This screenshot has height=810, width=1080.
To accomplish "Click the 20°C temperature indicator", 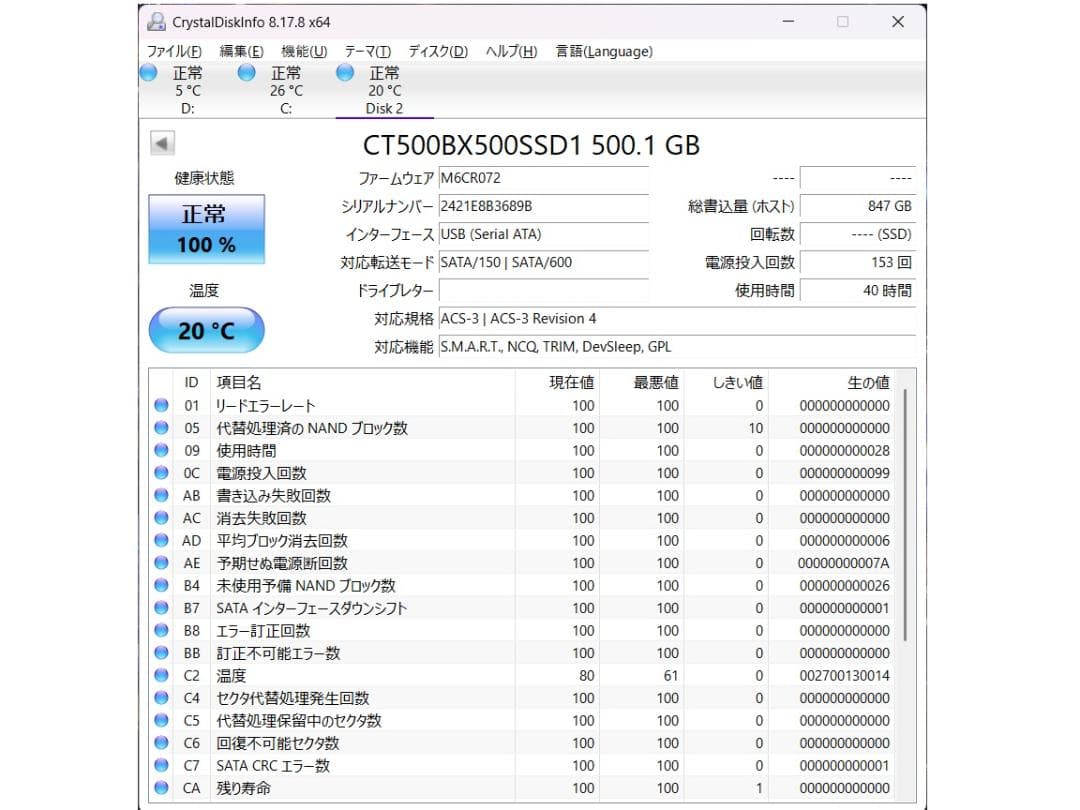I will click(206, 330).
